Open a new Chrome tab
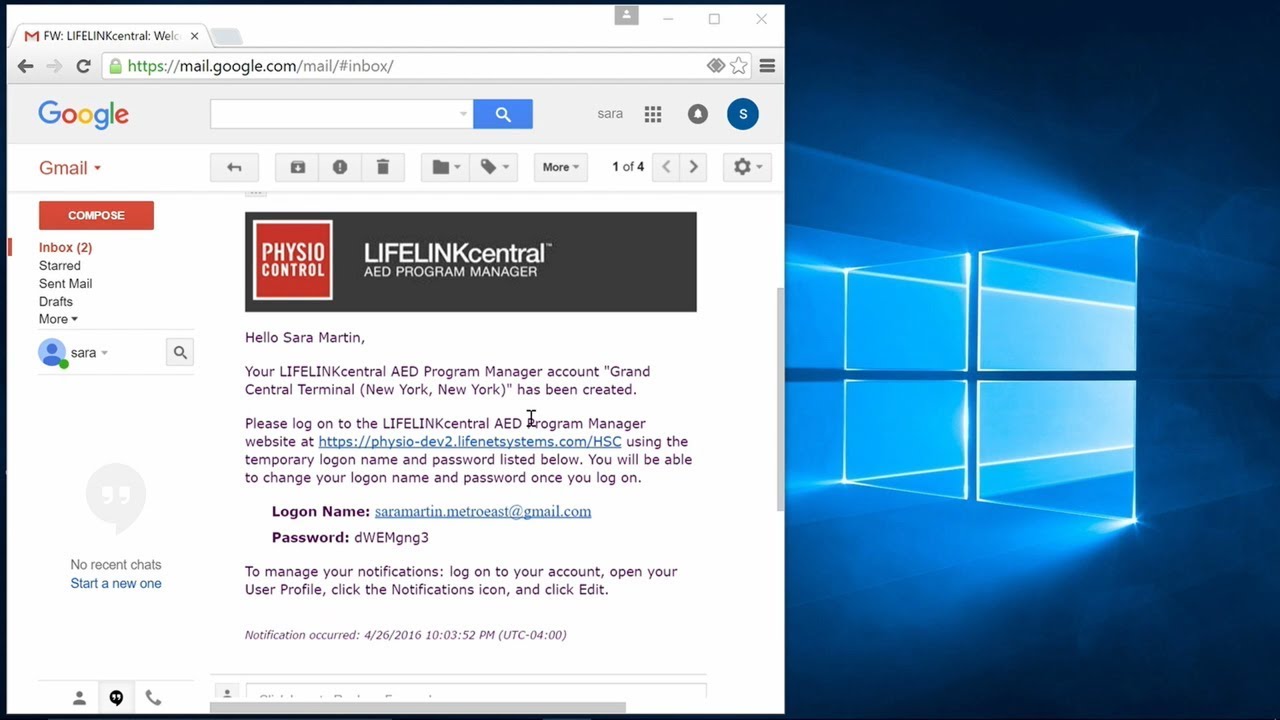 pyautogui.click(x=226, y=37)
